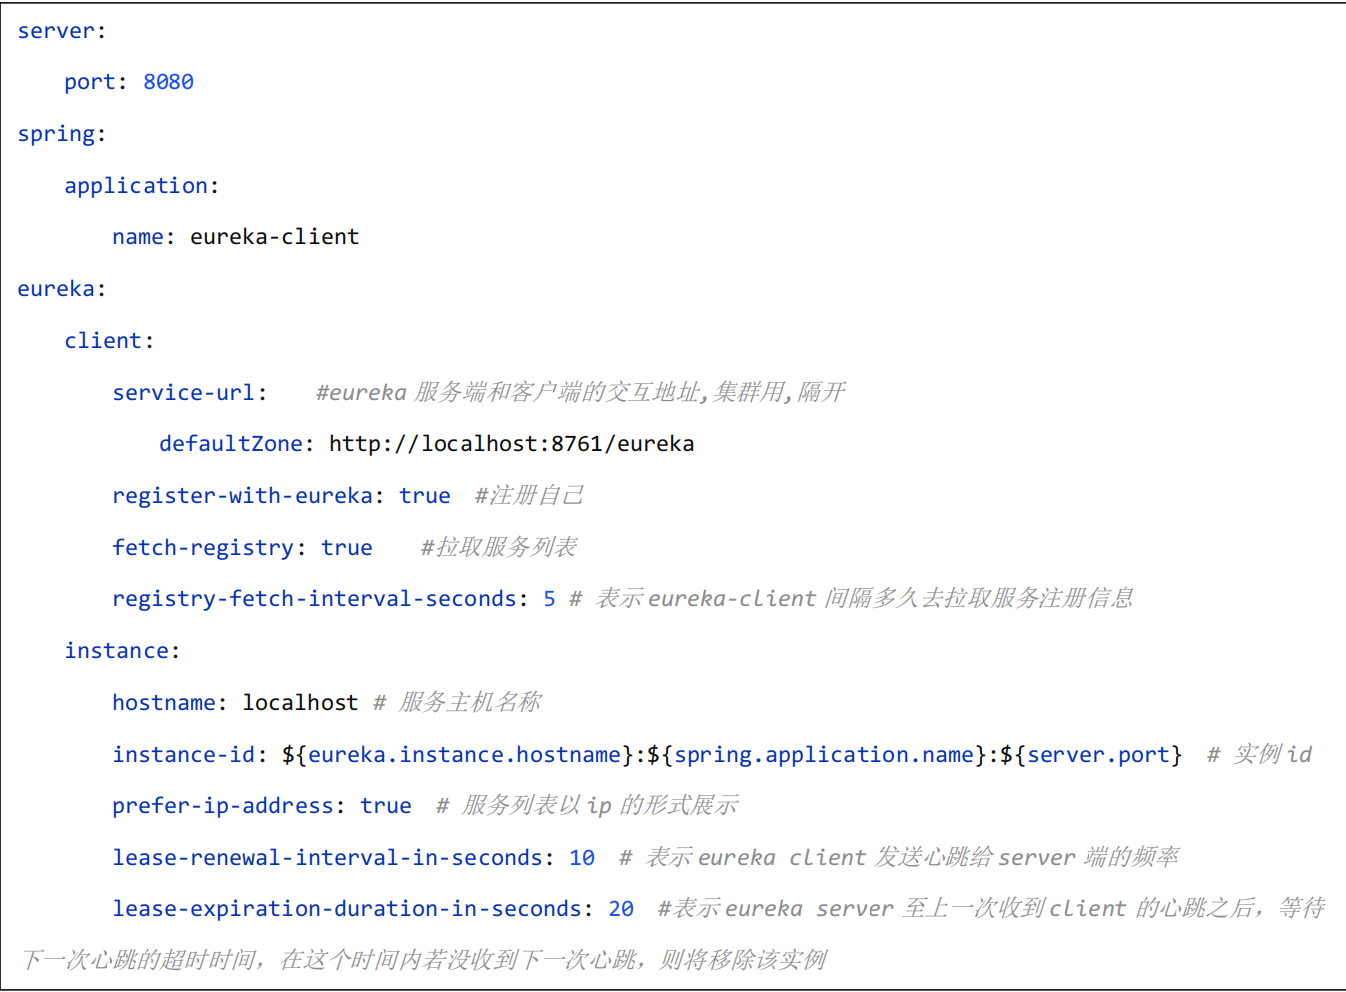The image size is (1346, 992).
Task: Click the last comment line 下一次心跳的超时时间
Action: [424, 960]
